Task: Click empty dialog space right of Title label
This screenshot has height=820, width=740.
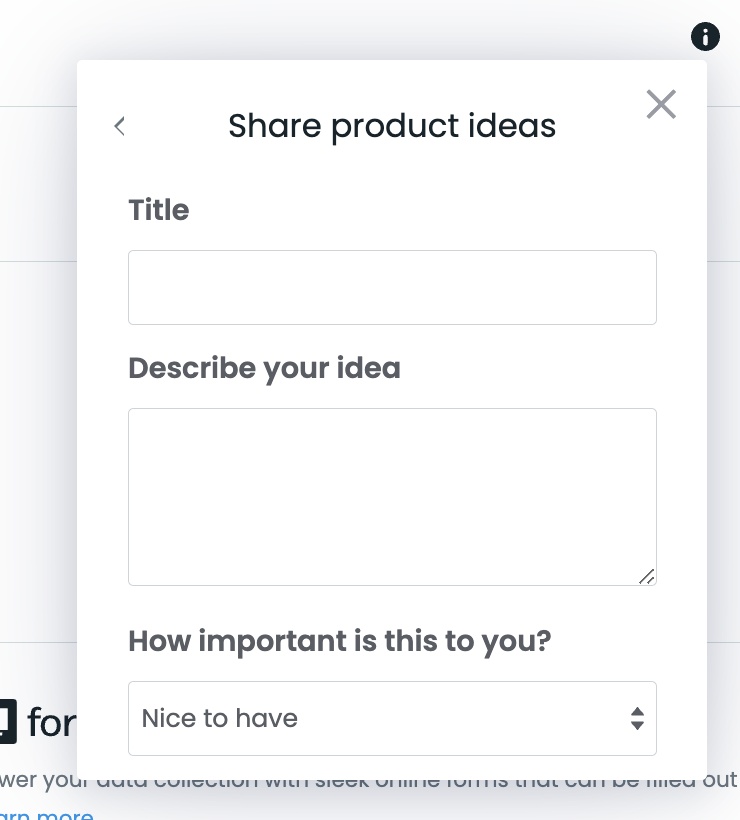Action: [x=450, y=210]
